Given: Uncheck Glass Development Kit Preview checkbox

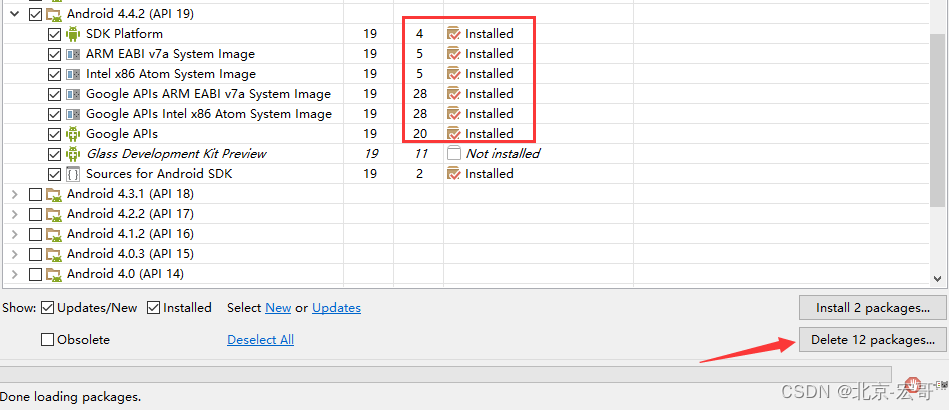Looking at the screenshot, I should coord(54,154).
